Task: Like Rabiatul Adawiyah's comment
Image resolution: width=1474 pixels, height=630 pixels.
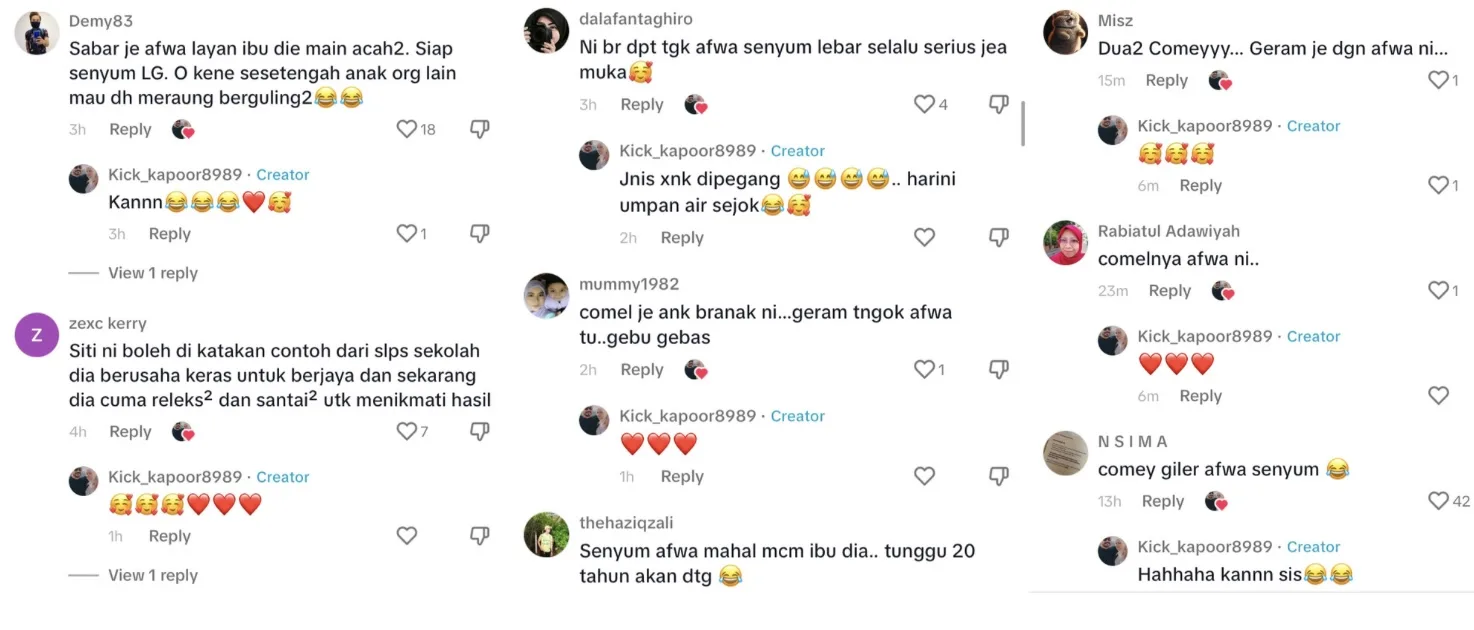Action: (1438, 290)
